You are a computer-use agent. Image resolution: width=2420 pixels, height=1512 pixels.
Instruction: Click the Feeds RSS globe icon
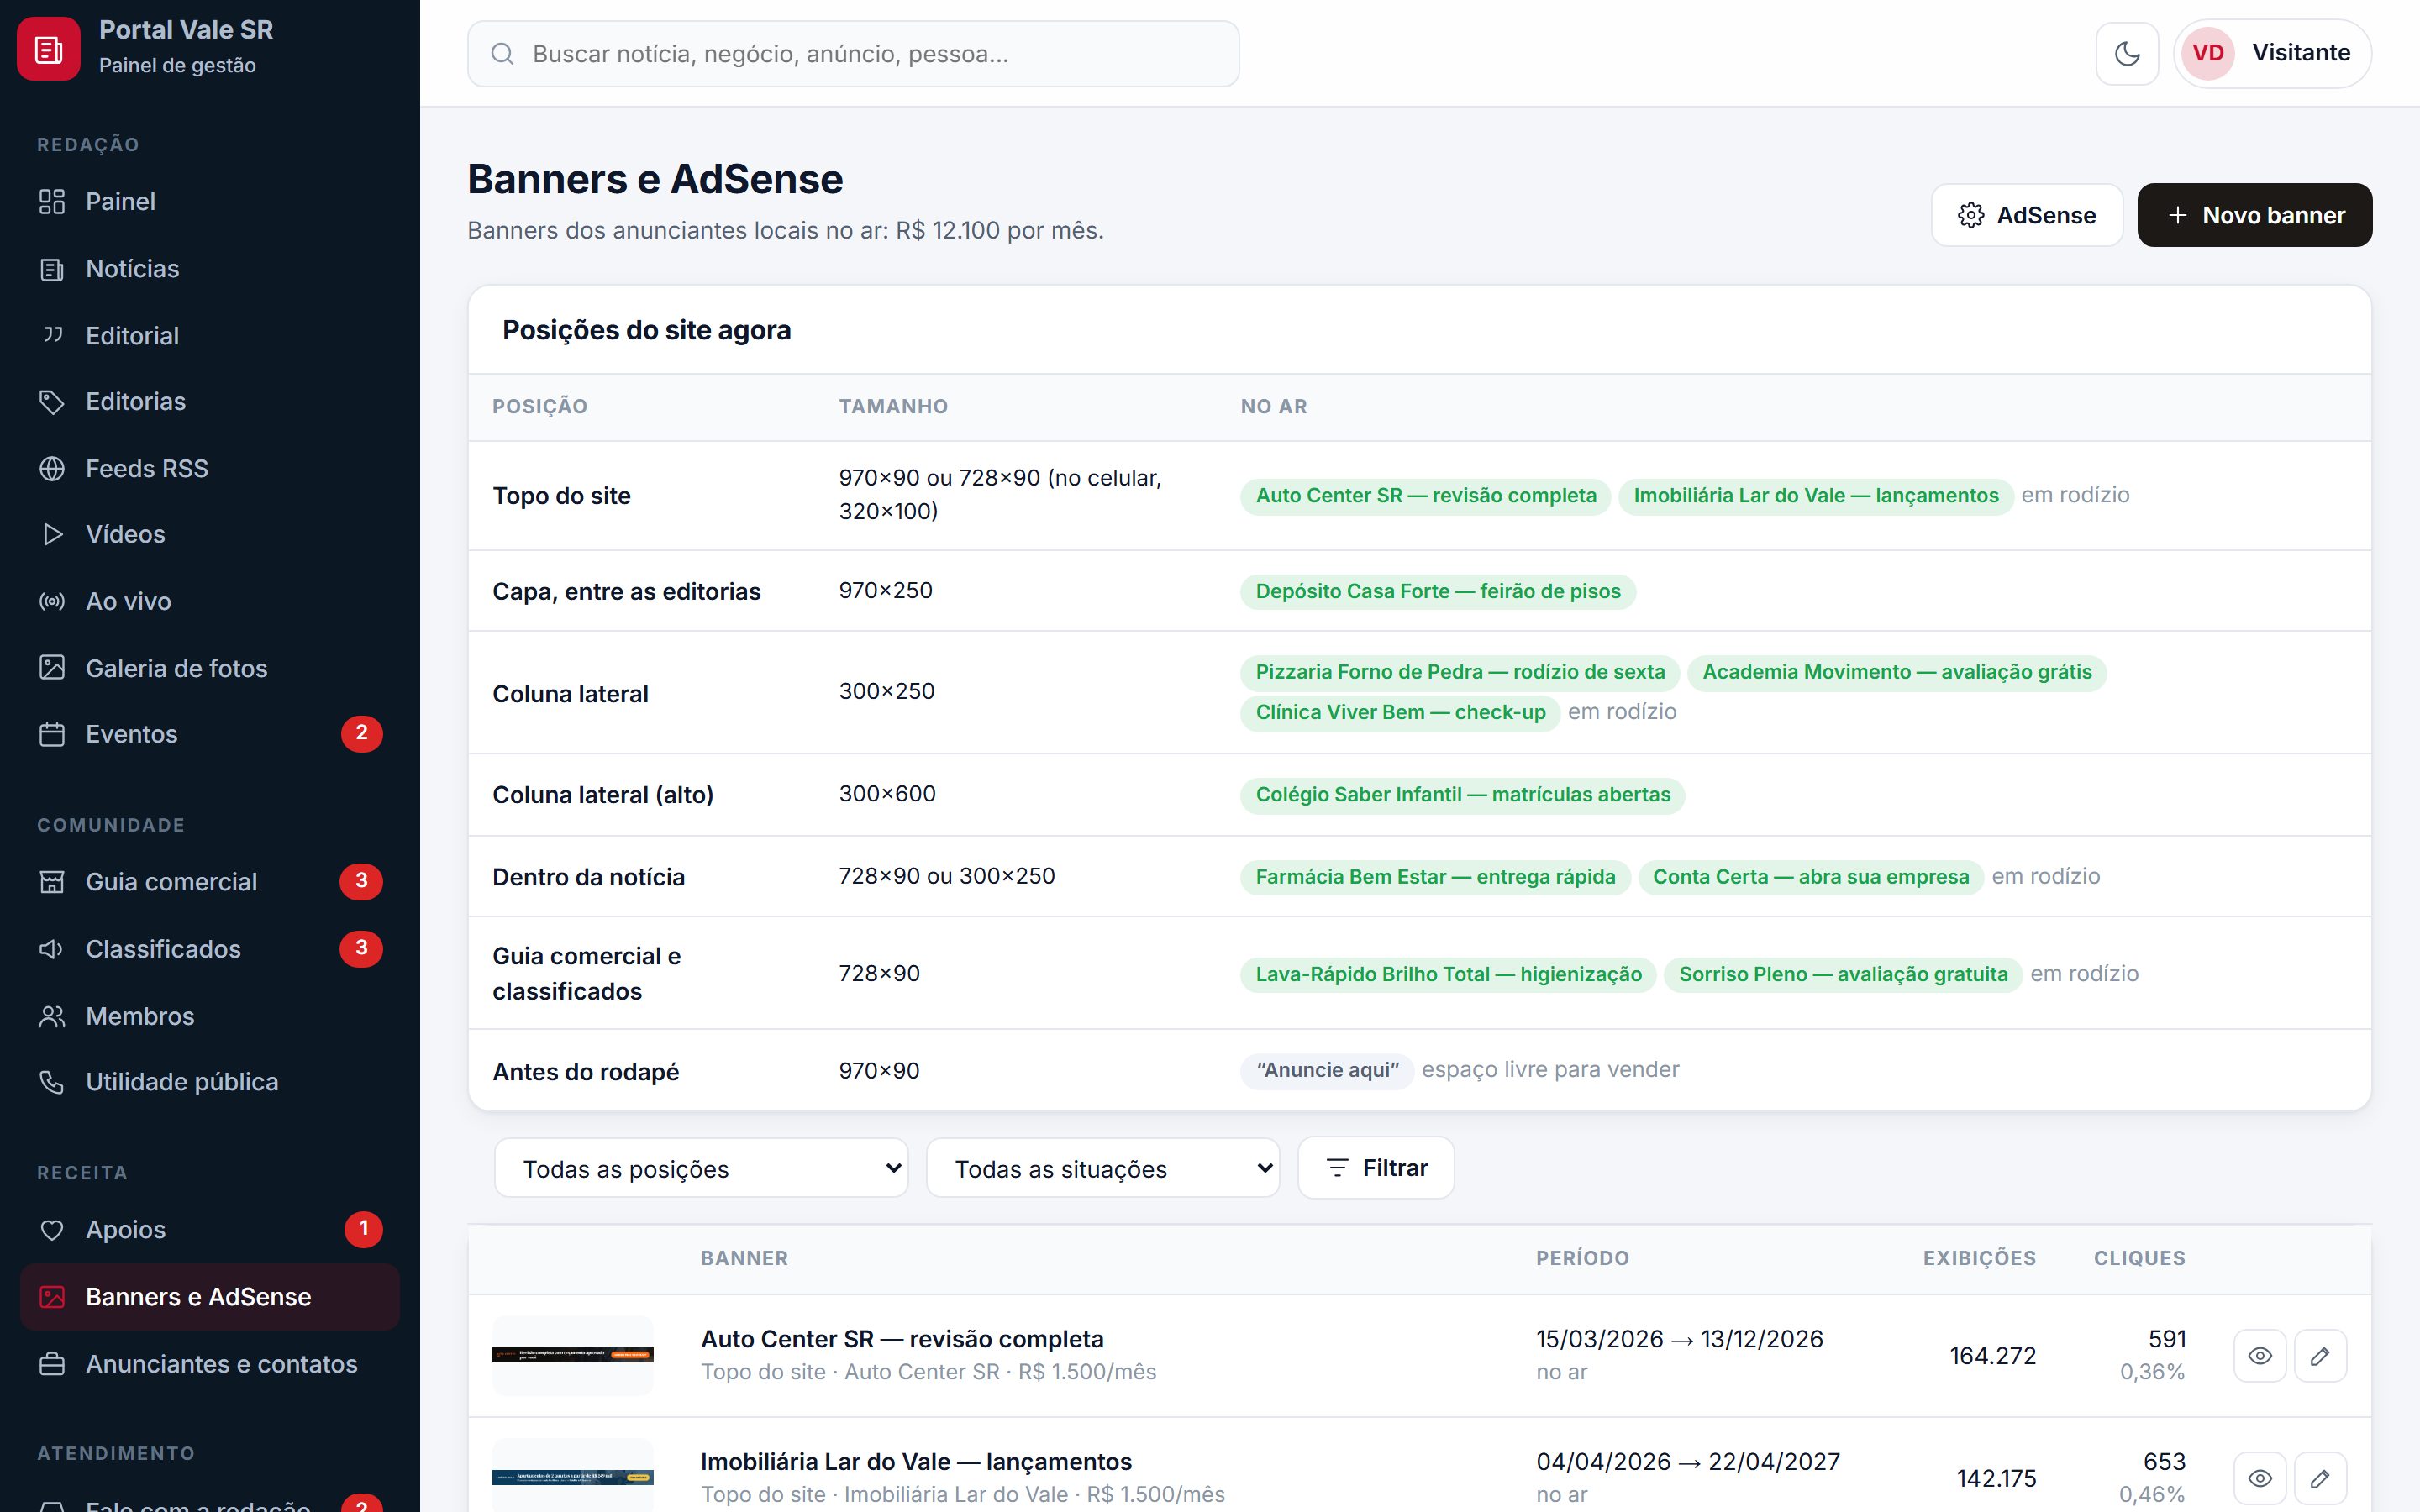pos(52,468)
